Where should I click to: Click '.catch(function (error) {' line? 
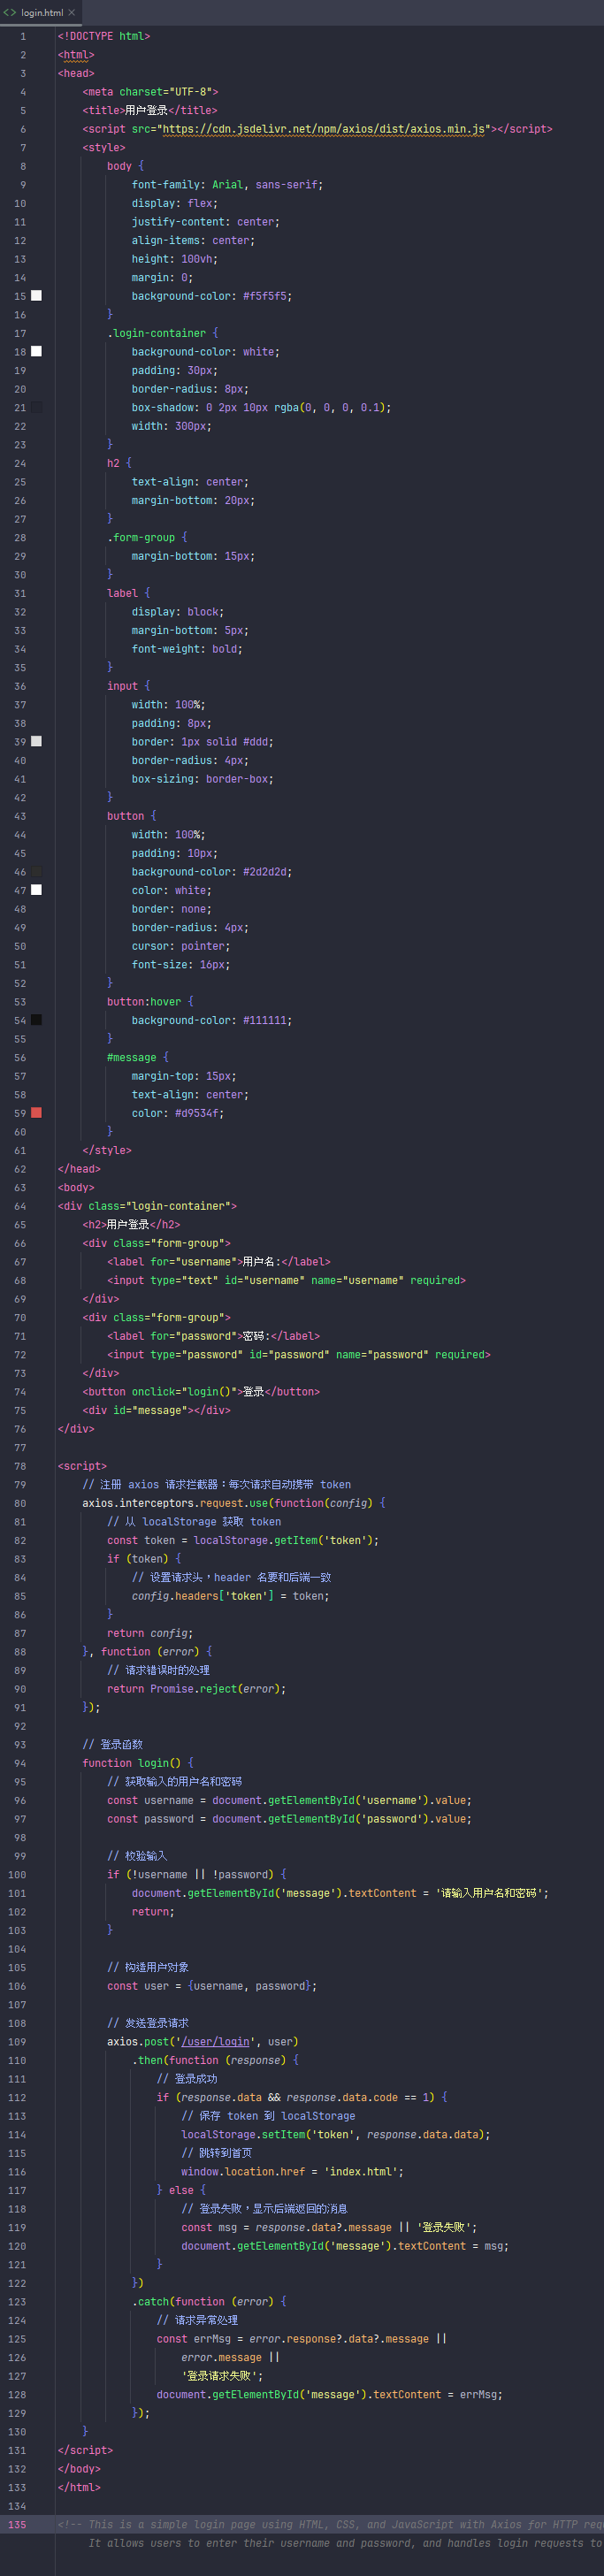click(209, 2301)
